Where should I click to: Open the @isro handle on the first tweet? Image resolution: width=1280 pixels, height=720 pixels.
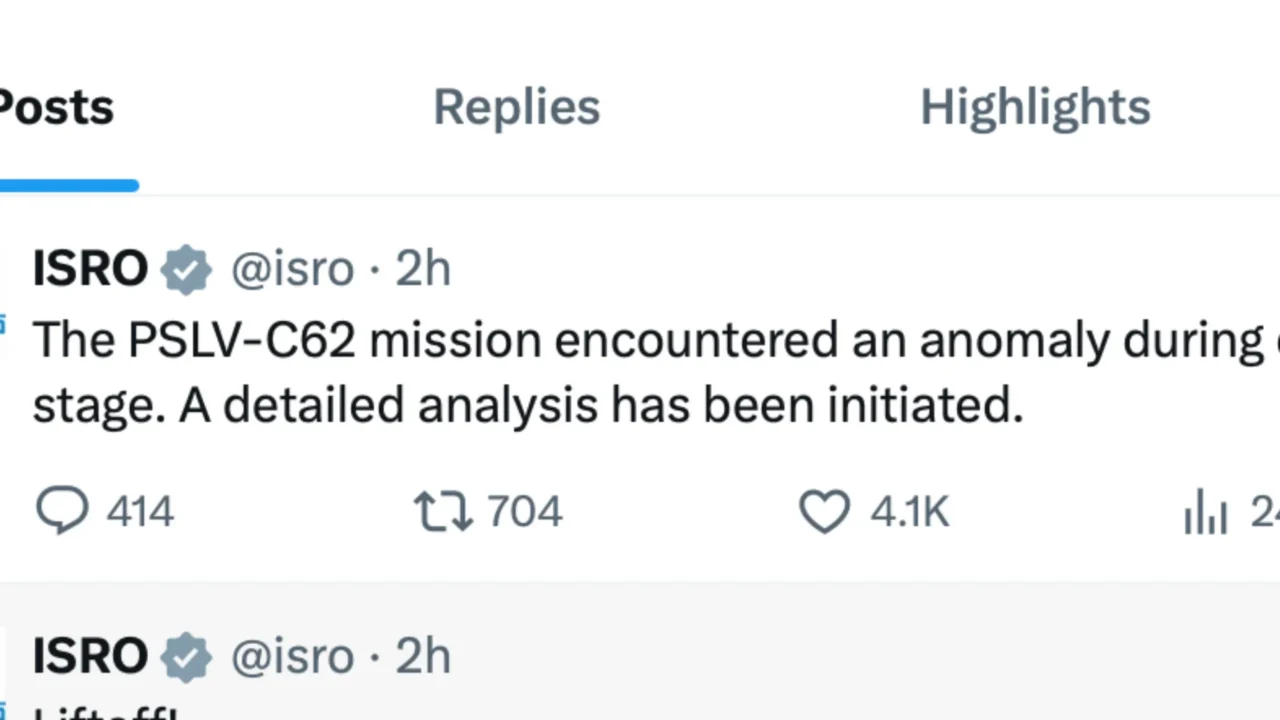[x=291, y=268]
